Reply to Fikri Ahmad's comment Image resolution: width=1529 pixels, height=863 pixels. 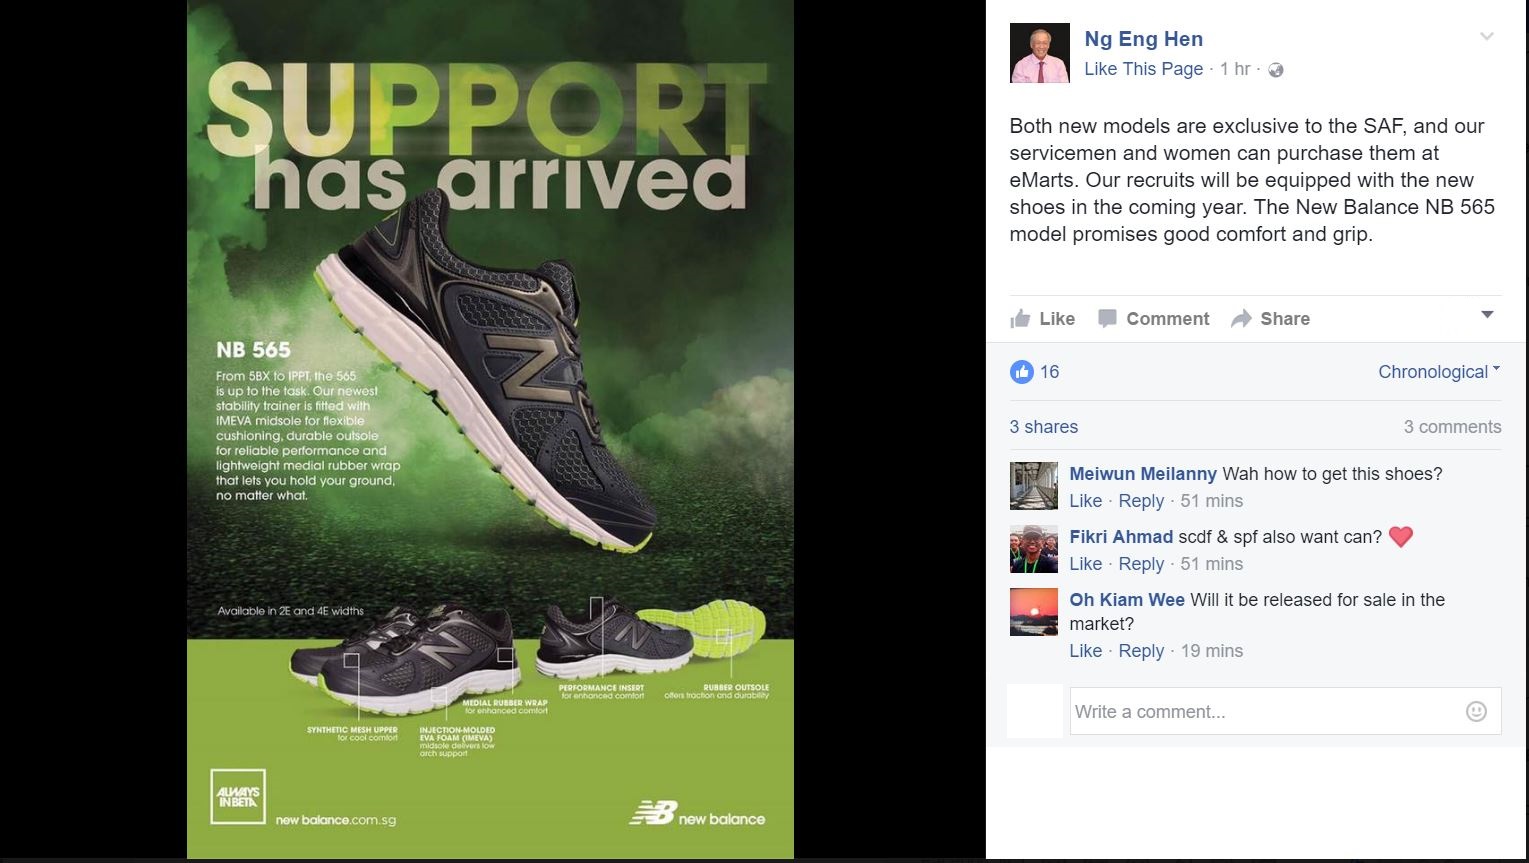[1141, 564]
